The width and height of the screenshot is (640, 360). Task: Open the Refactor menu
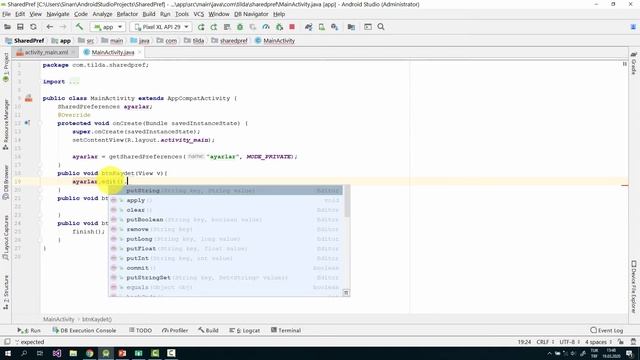coord(127,14)
